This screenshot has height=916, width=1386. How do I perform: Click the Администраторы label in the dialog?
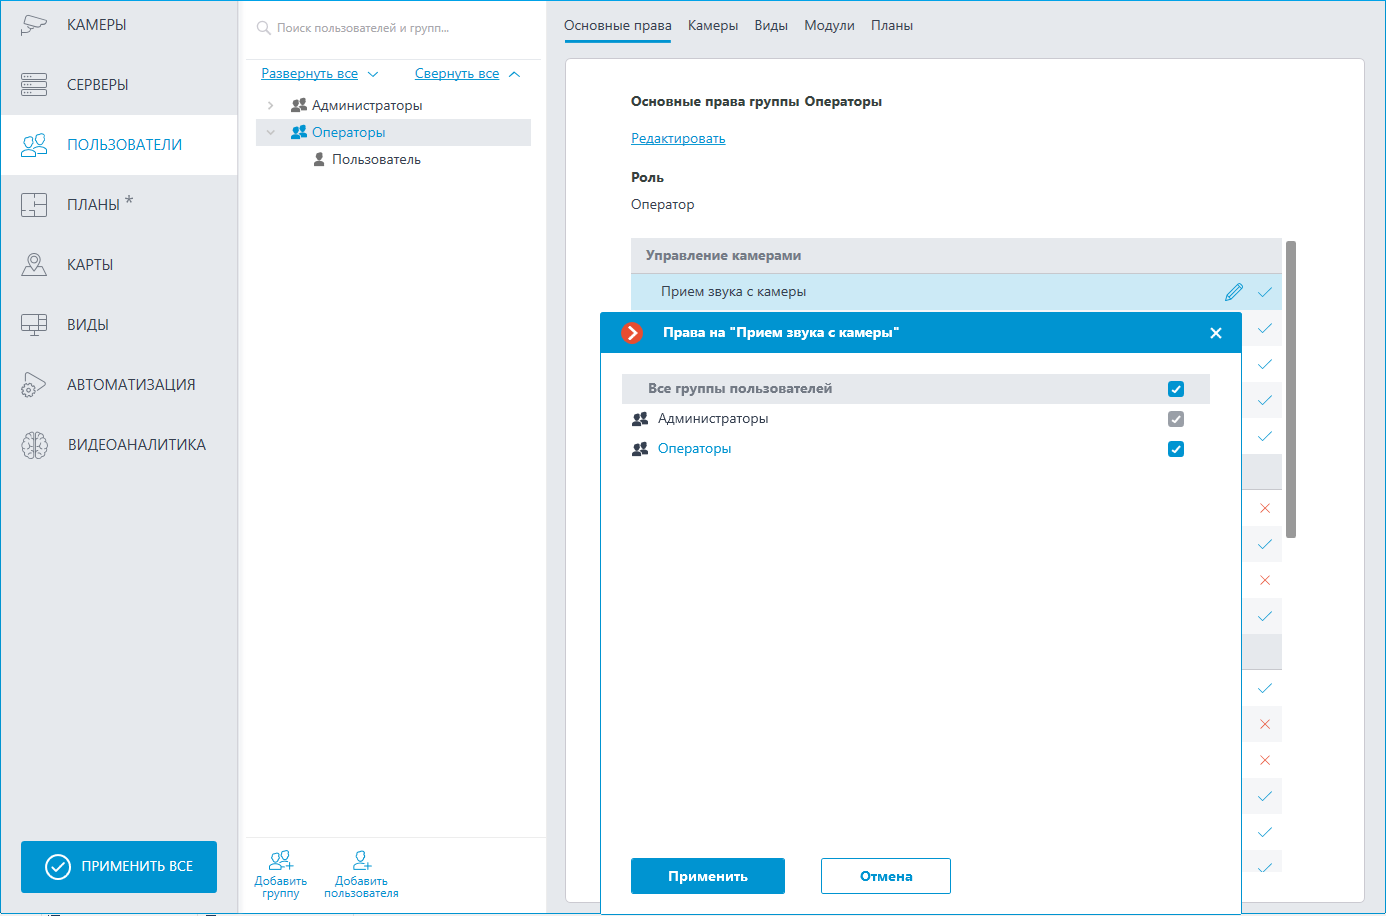[713, 419]
